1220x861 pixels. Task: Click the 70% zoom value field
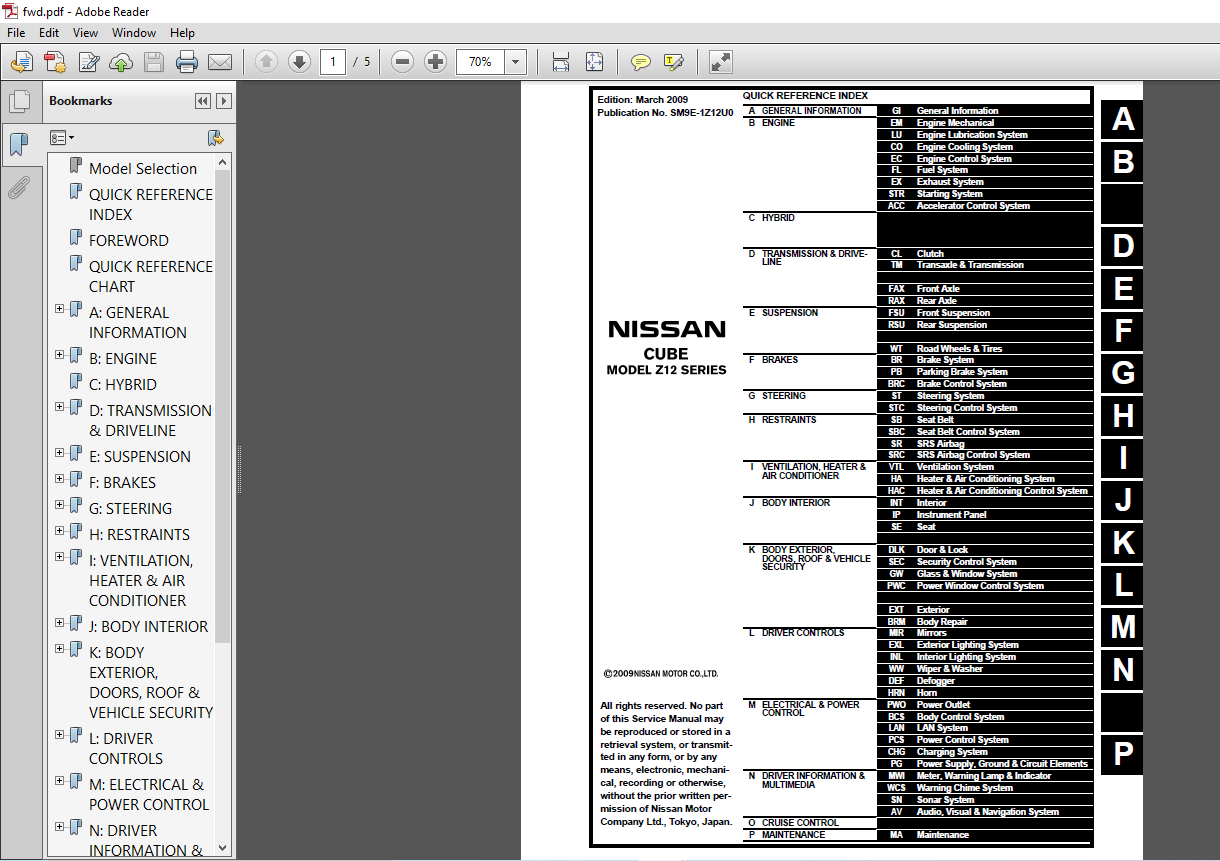click(x=481, y=62)
